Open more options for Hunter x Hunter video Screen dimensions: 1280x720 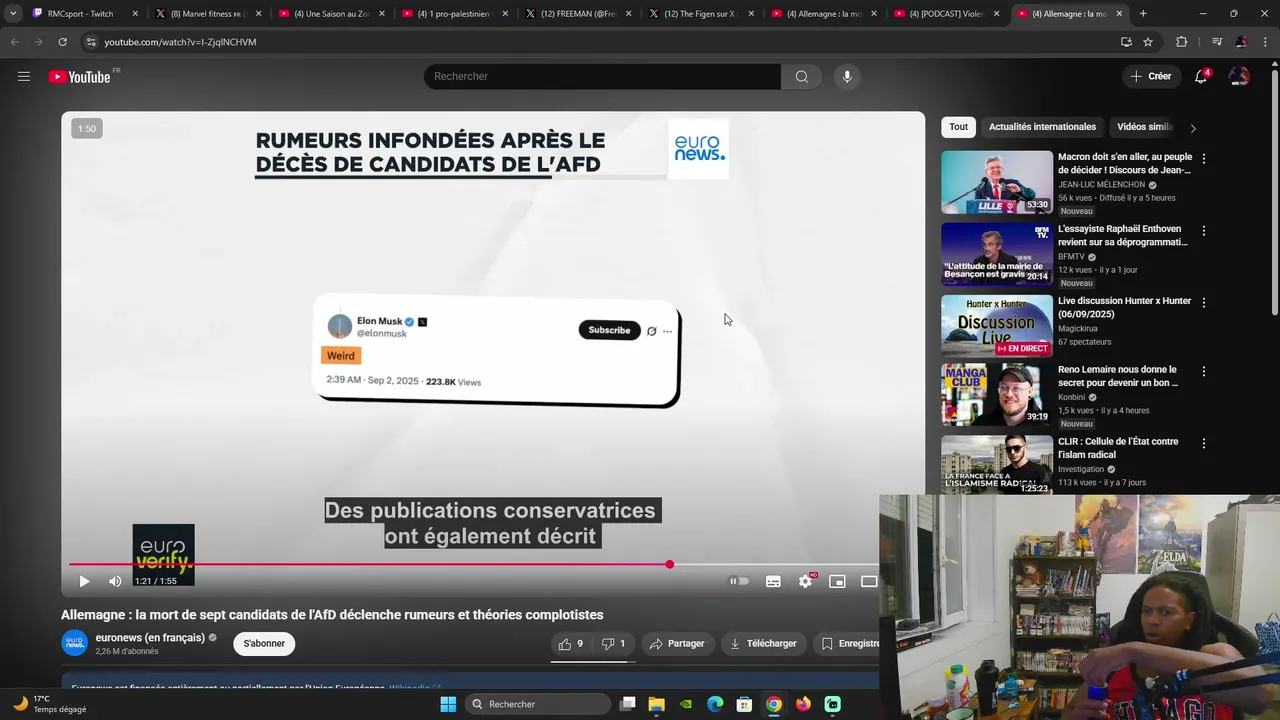[x=1204, y=303]
